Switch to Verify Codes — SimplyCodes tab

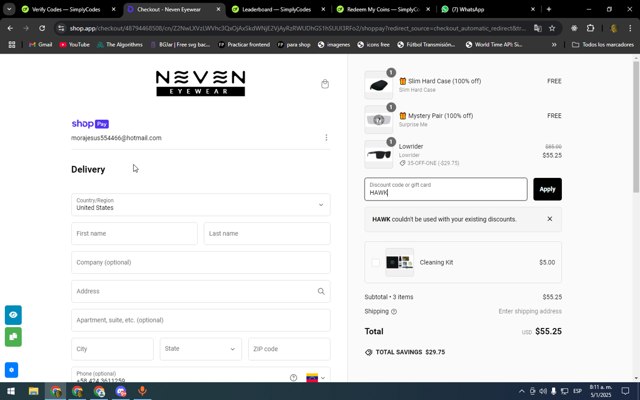point(65,9)
